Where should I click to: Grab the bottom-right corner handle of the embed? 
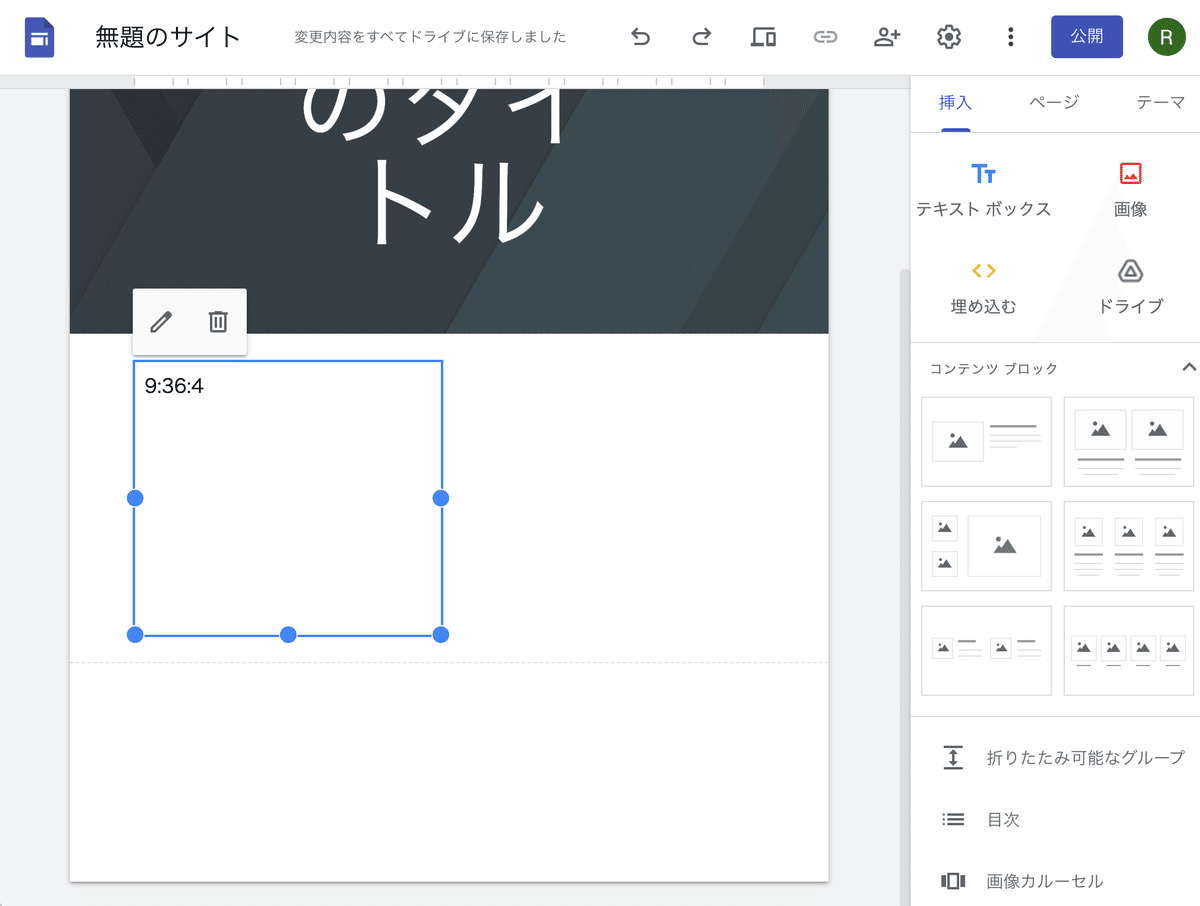click(x=440, y=634)
